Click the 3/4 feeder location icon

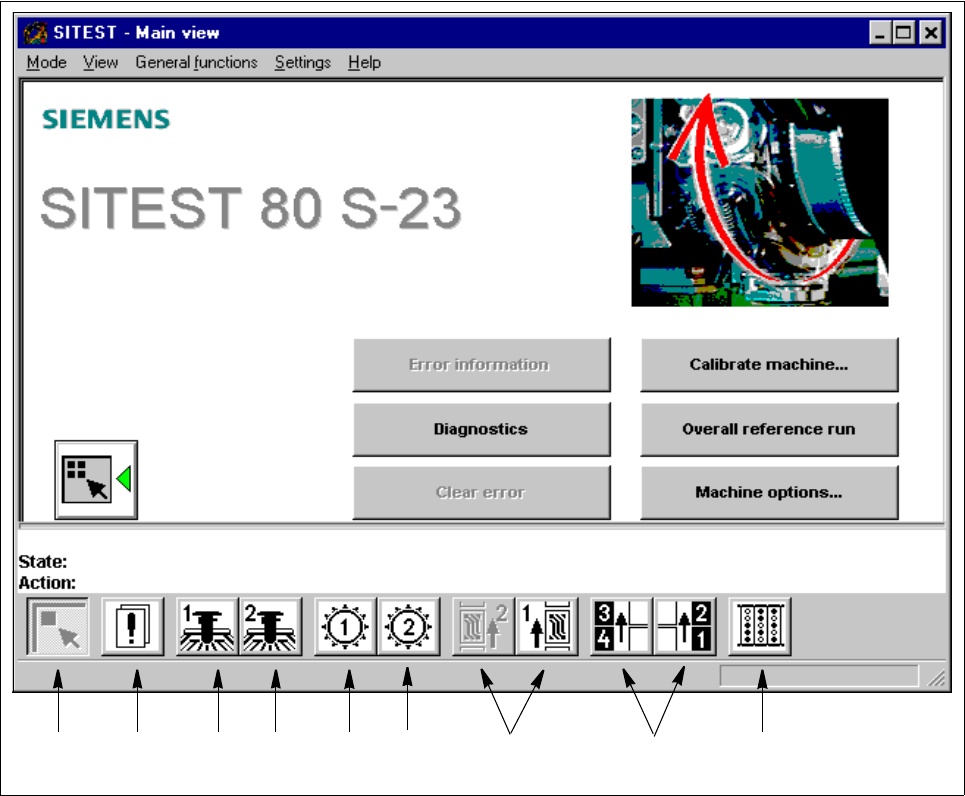[x=621, y=627]
